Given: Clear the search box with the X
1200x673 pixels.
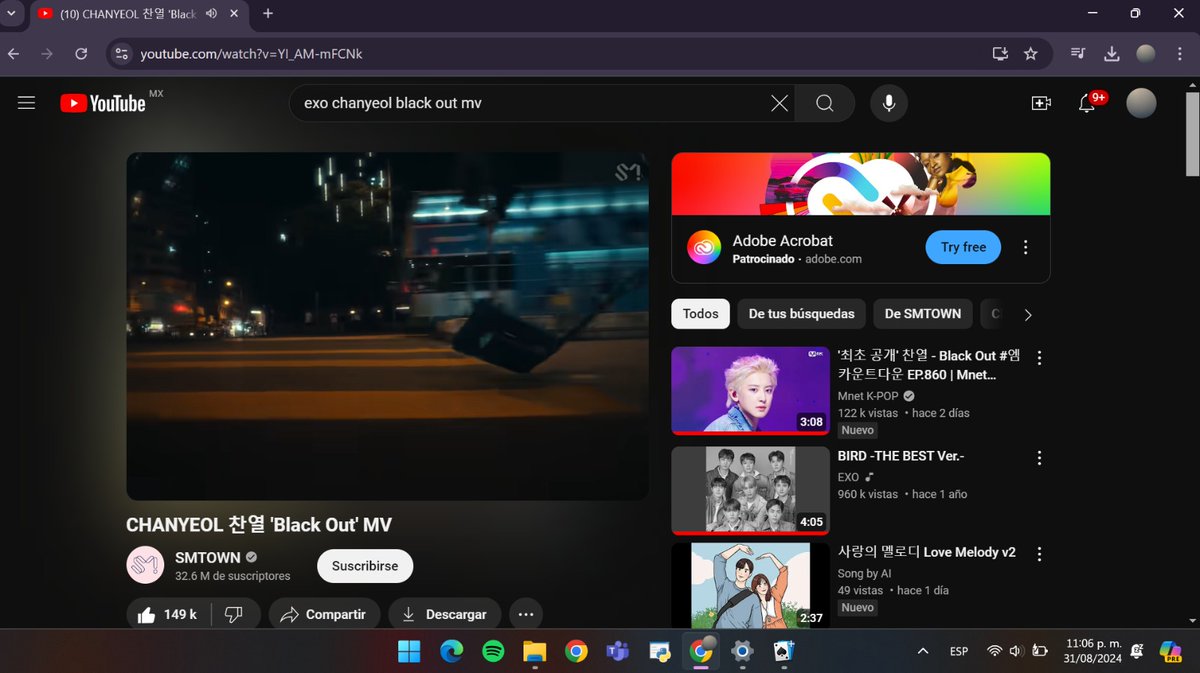Looking at the screenshot, I should 779,103.
